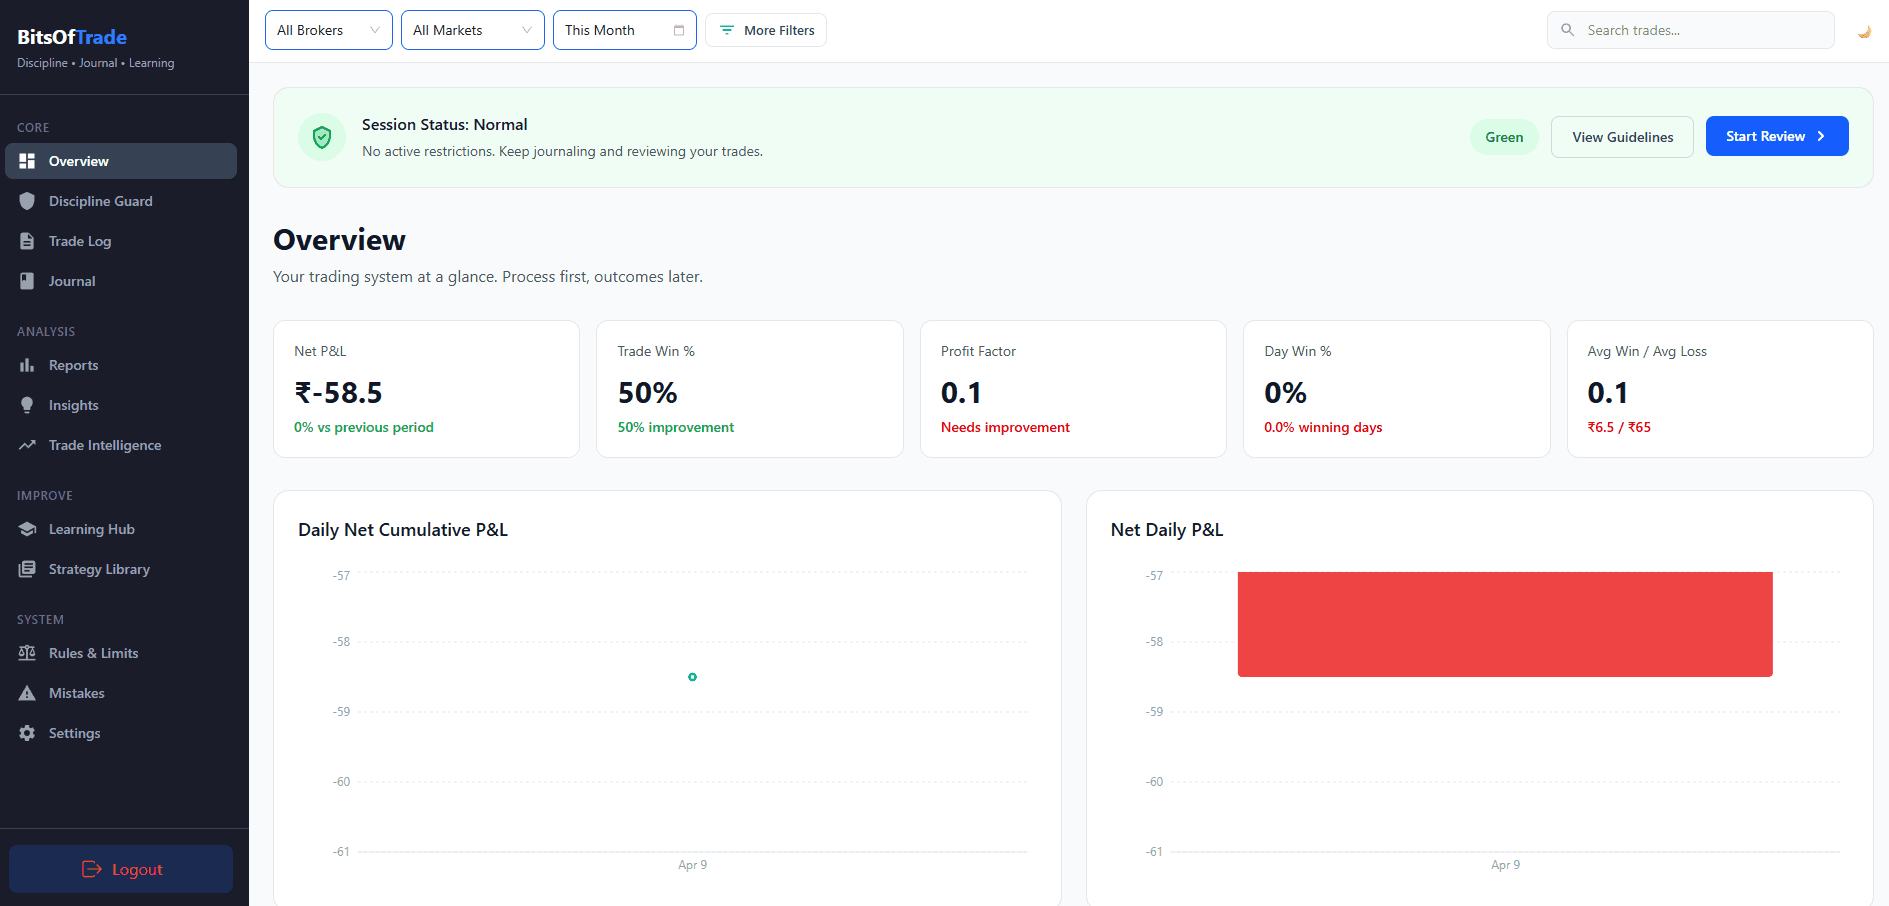Click the 'Daily Net Cumulative P&L' chart title
This screenshot has height=906, width=1889.
point(403,530)
